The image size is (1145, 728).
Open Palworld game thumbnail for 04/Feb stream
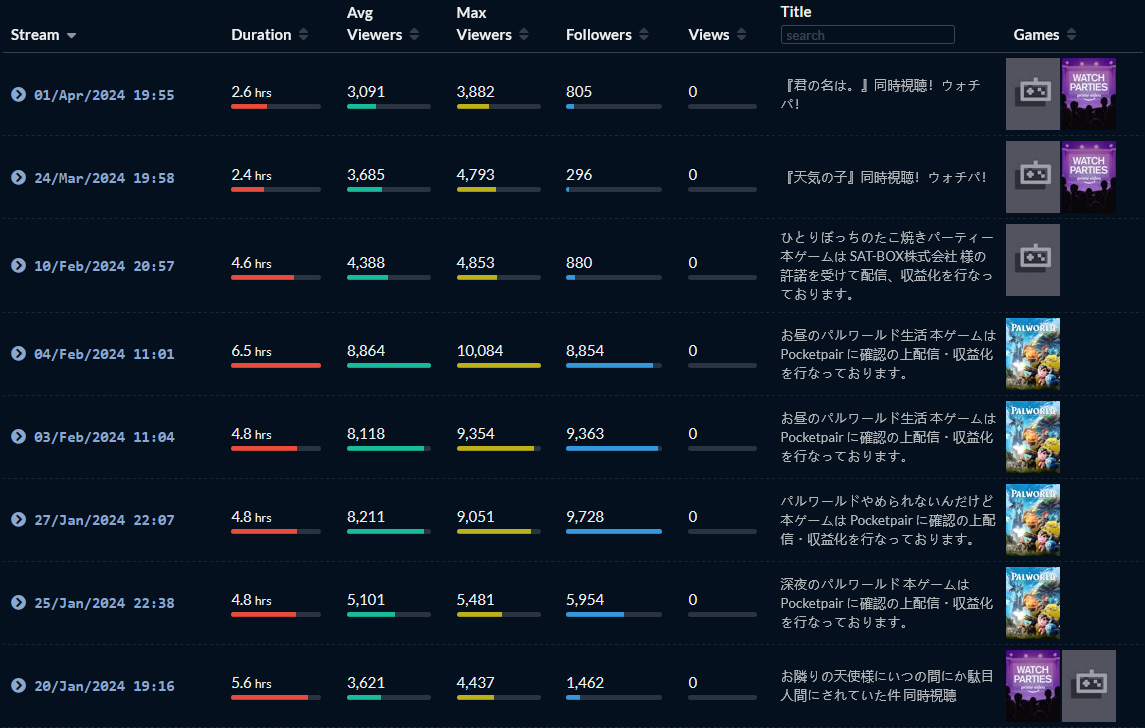tap(1032, 354)
